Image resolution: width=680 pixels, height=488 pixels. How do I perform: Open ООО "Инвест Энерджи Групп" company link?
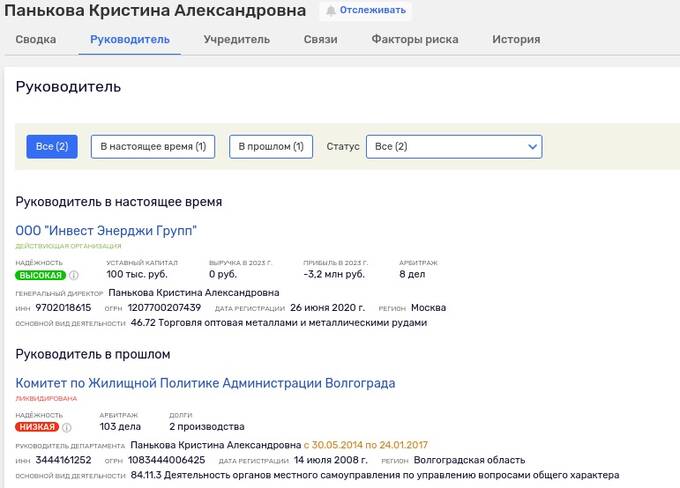tap(106, 231)
